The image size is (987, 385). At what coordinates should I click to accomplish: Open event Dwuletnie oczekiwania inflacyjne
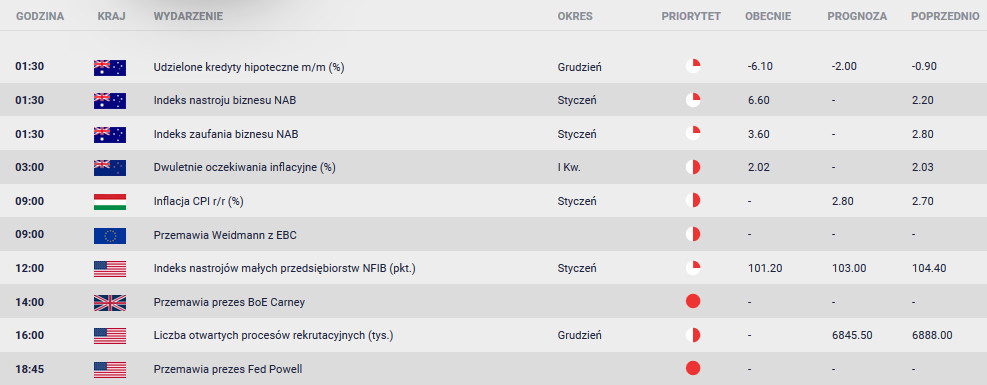245,168
